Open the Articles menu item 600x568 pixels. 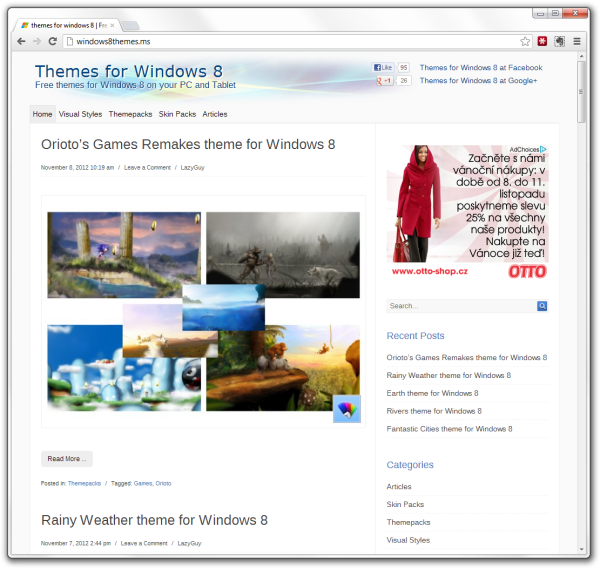pos(215,114)
